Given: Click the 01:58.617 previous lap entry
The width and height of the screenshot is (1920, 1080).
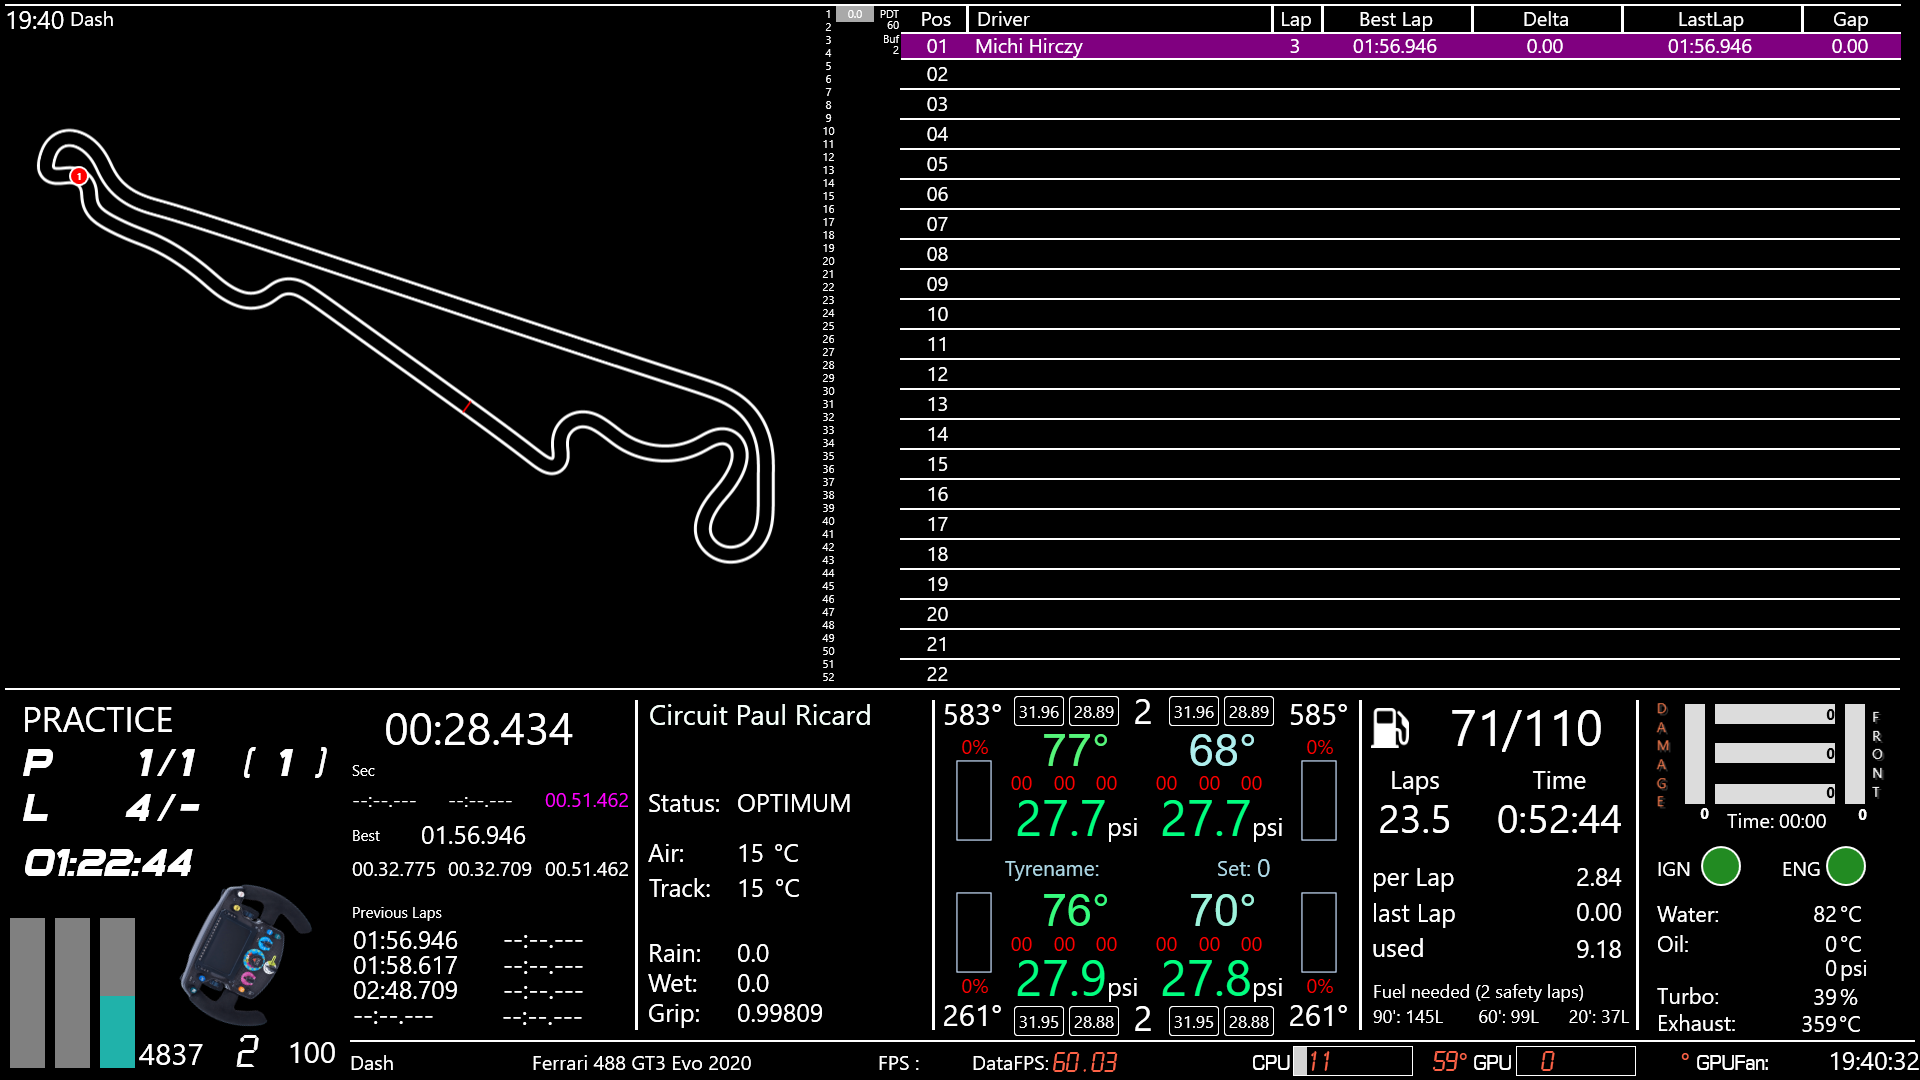Looking at the screenshot, I should click(x=405, y=965).
